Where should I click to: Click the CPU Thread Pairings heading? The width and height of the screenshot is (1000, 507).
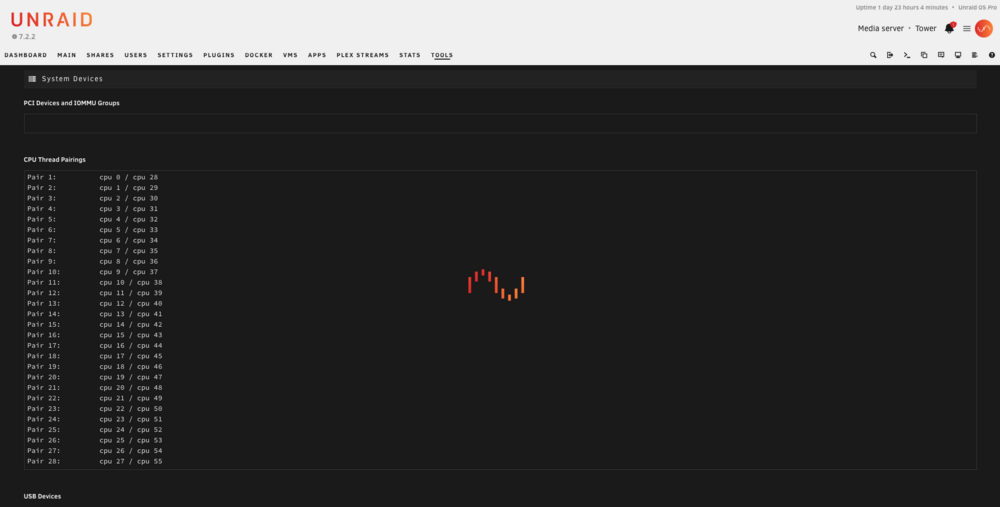(54, 159)
